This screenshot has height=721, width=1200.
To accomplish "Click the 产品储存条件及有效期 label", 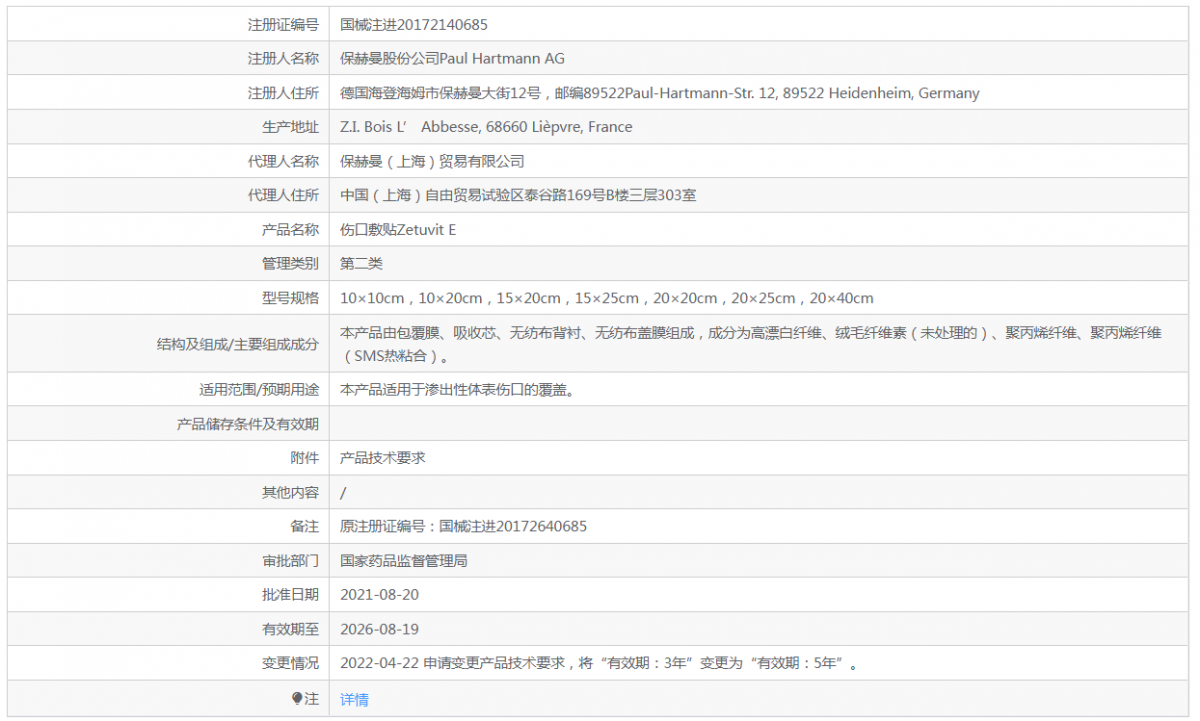I will click(248, 424).
